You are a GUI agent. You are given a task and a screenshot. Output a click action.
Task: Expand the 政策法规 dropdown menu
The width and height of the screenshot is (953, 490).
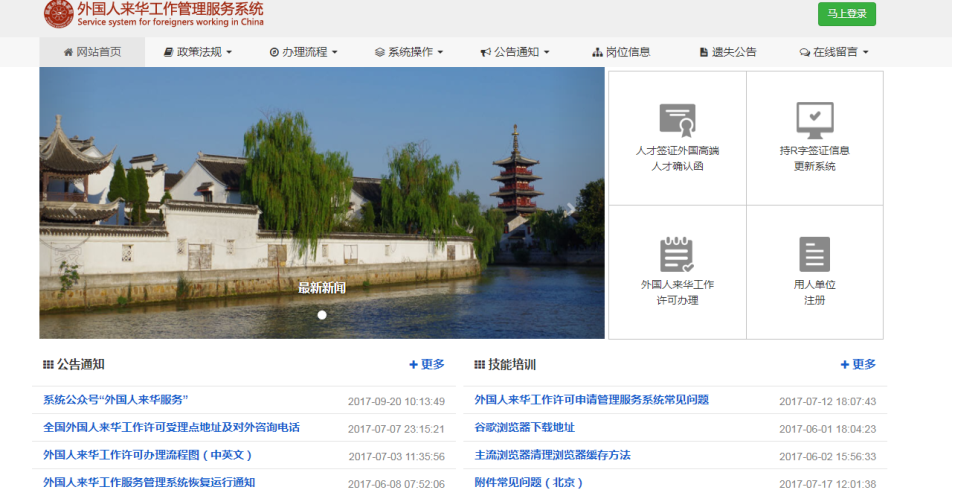(x=197, y=52)
